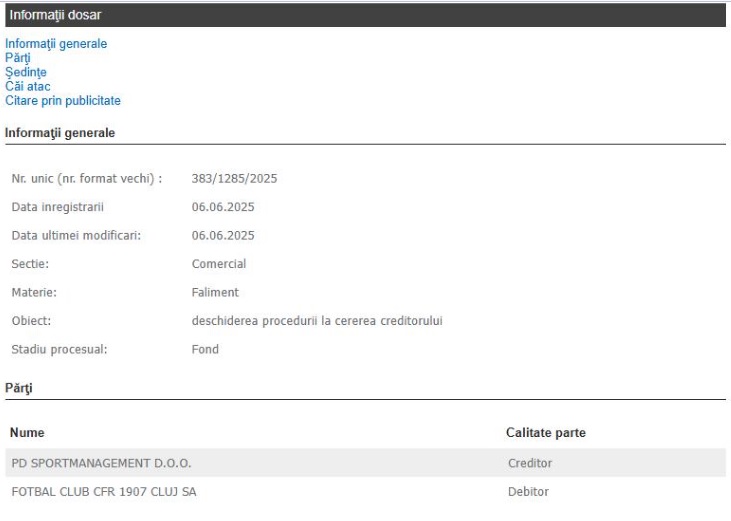Select the Faliment value
731x521 pixels.
tap(215, 292)
